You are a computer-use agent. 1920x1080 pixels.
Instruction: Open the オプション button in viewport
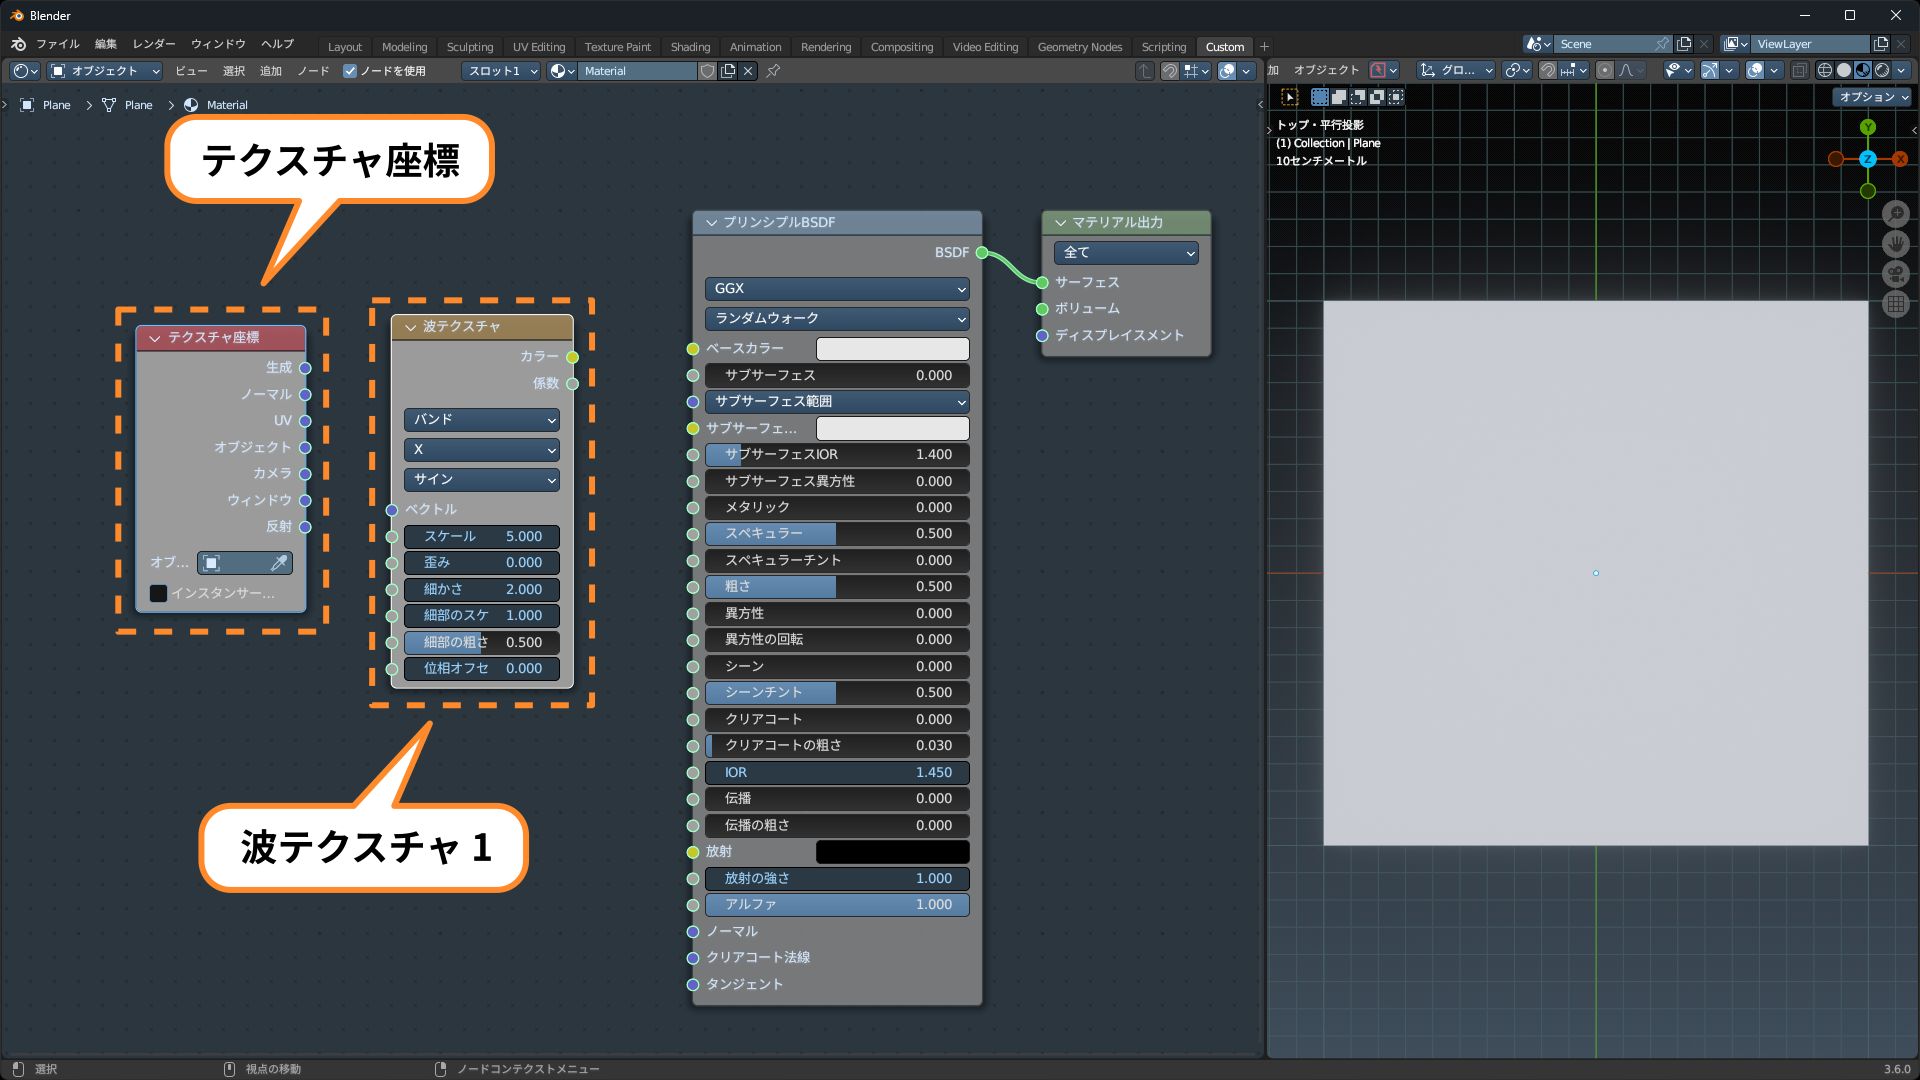tap(1872, 97)
